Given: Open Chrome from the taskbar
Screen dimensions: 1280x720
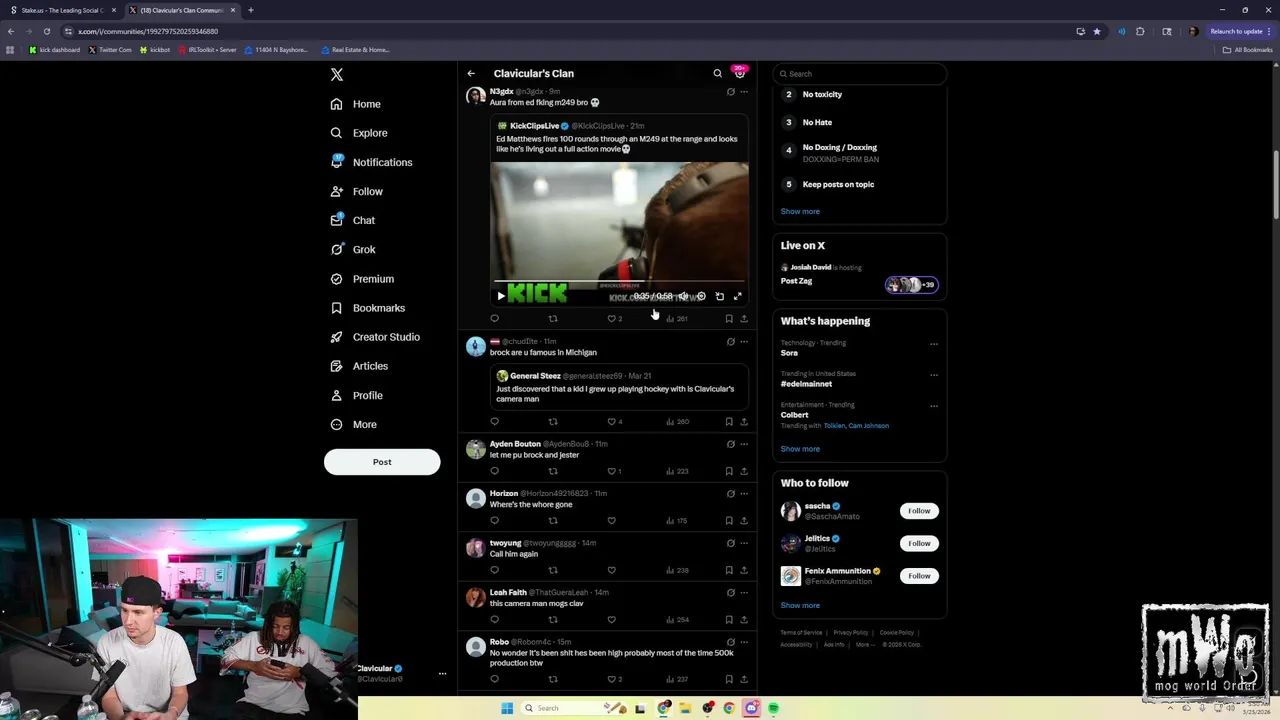Looking at the screenshot, I should [729, 708].
